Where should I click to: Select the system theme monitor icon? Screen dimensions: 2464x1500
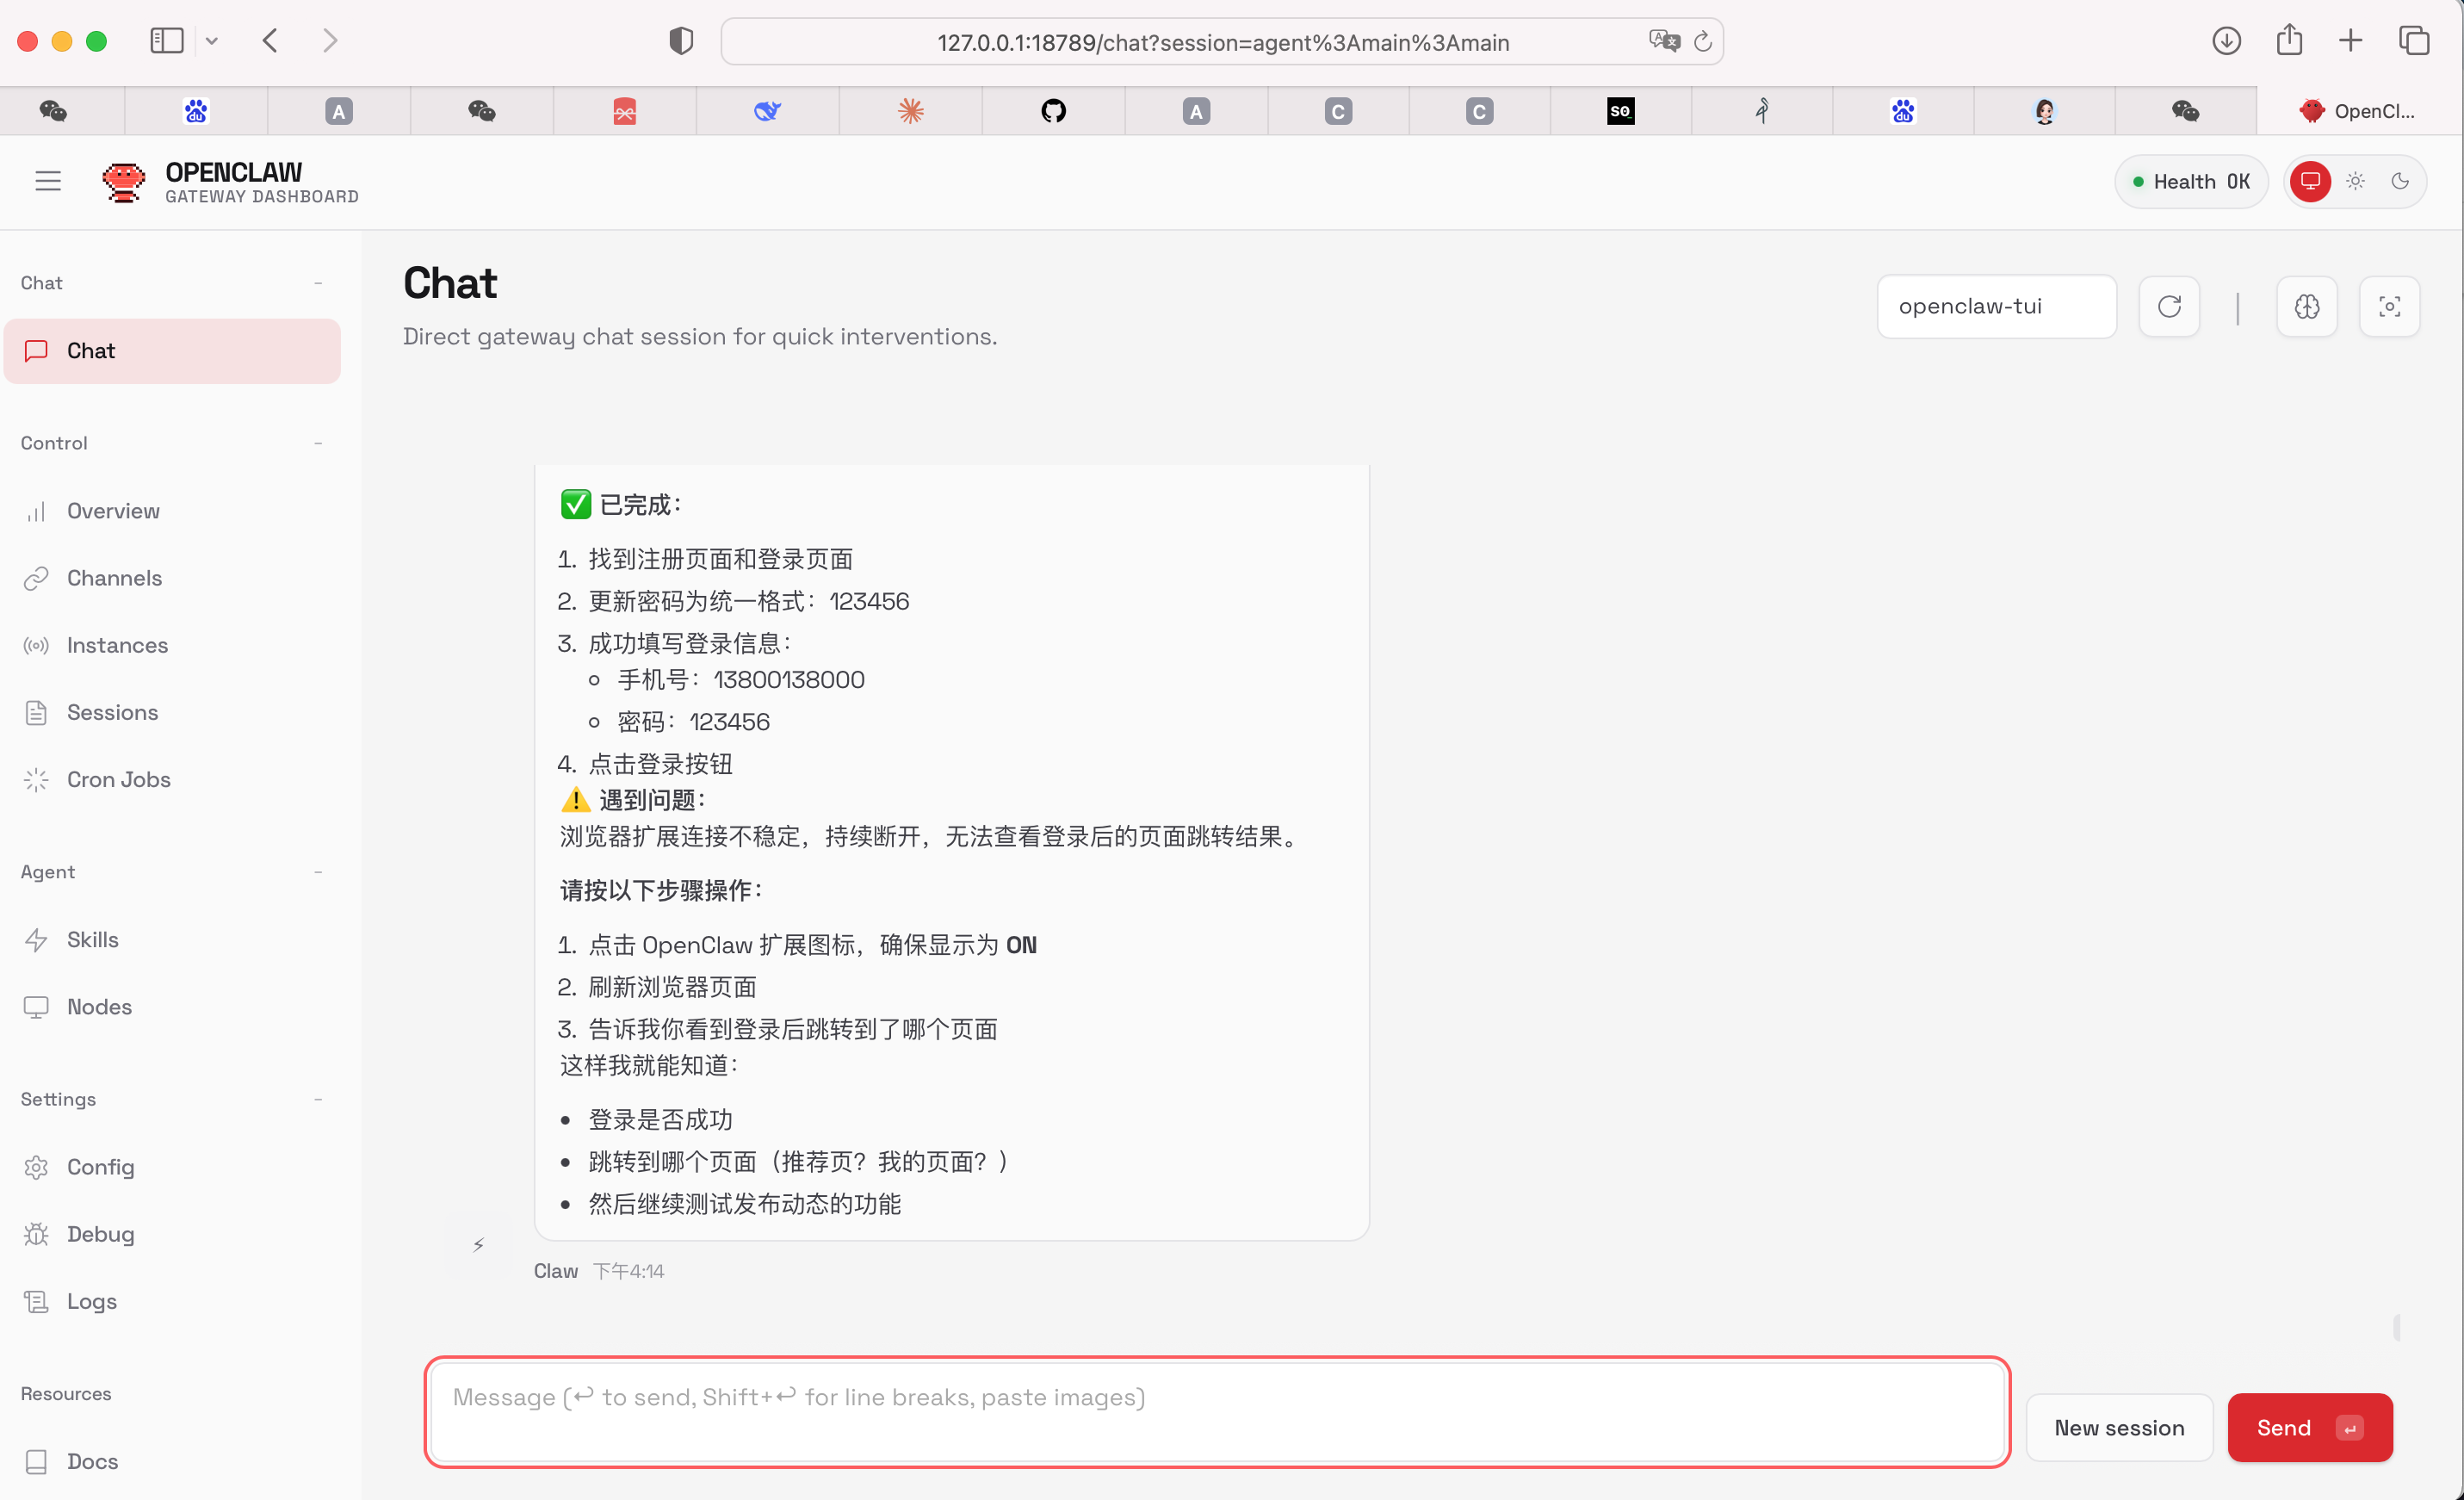pyautogui.click(x=2310, y=181)
